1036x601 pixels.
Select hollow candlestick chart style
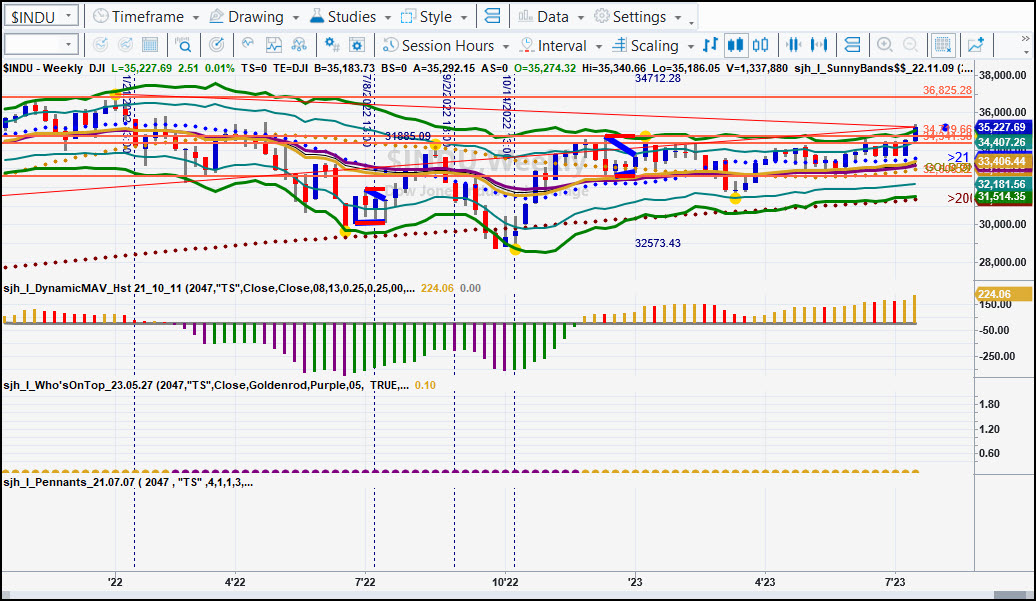[760, 45]
